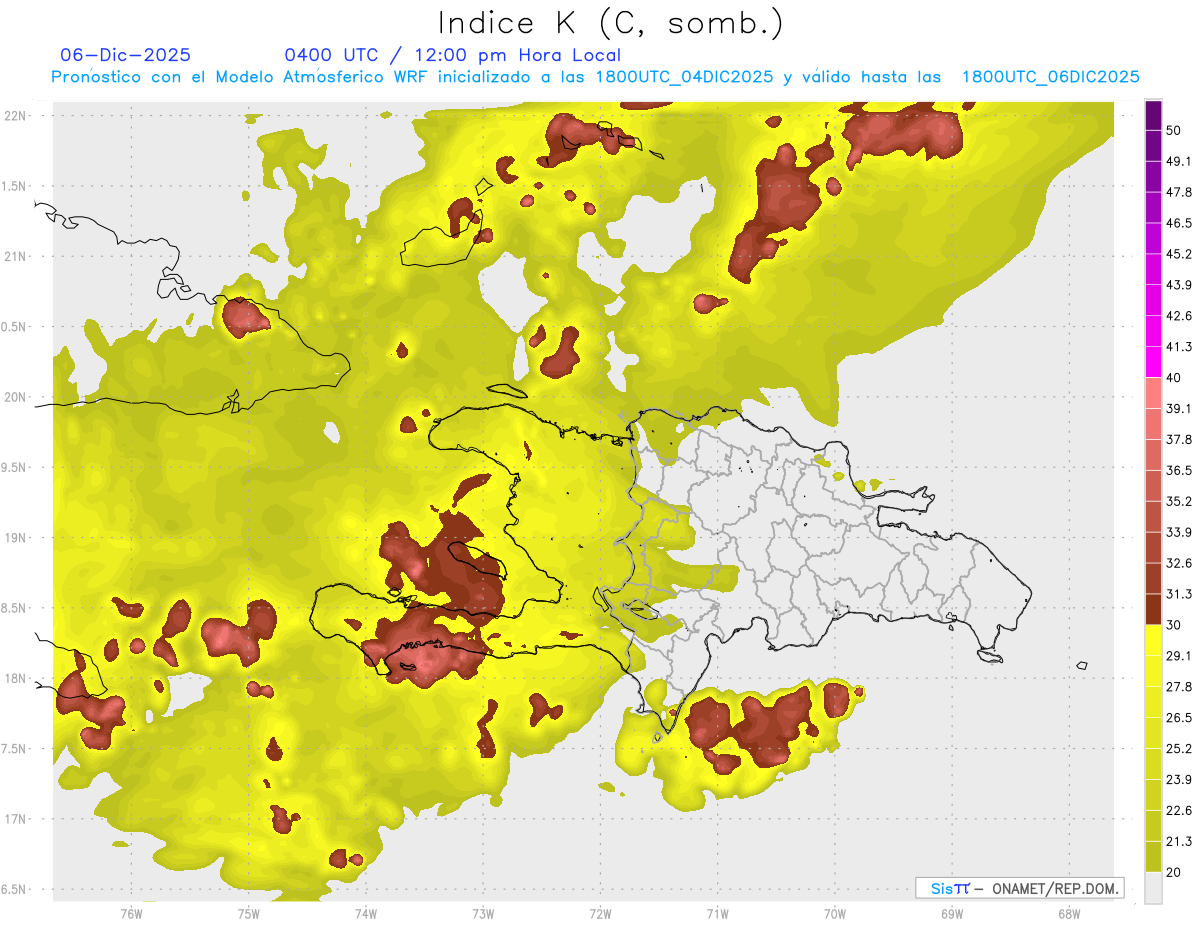Select the date label '06-Dic-2025'
Viewport: 1200px width, 927px height.
tap(125, 56)
